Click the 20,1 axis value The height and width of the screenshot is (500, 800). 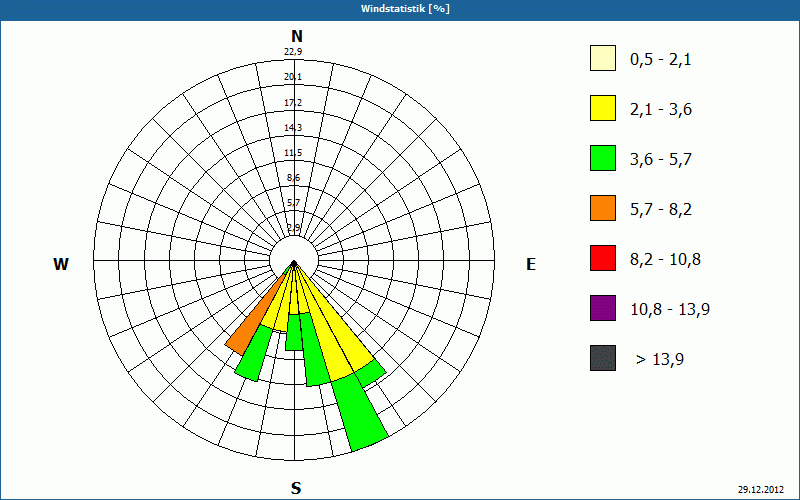293,77
